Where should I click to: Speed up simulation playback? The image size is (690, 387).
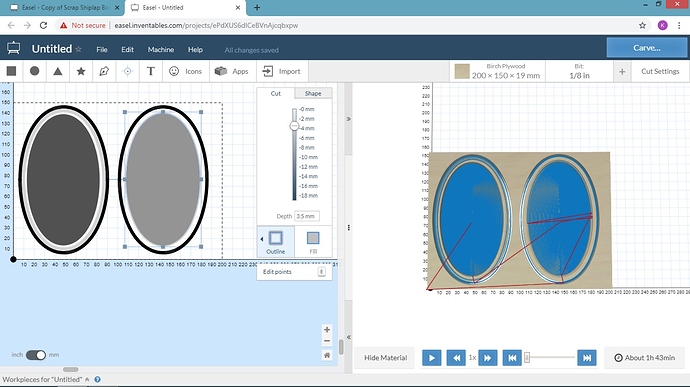488,358
